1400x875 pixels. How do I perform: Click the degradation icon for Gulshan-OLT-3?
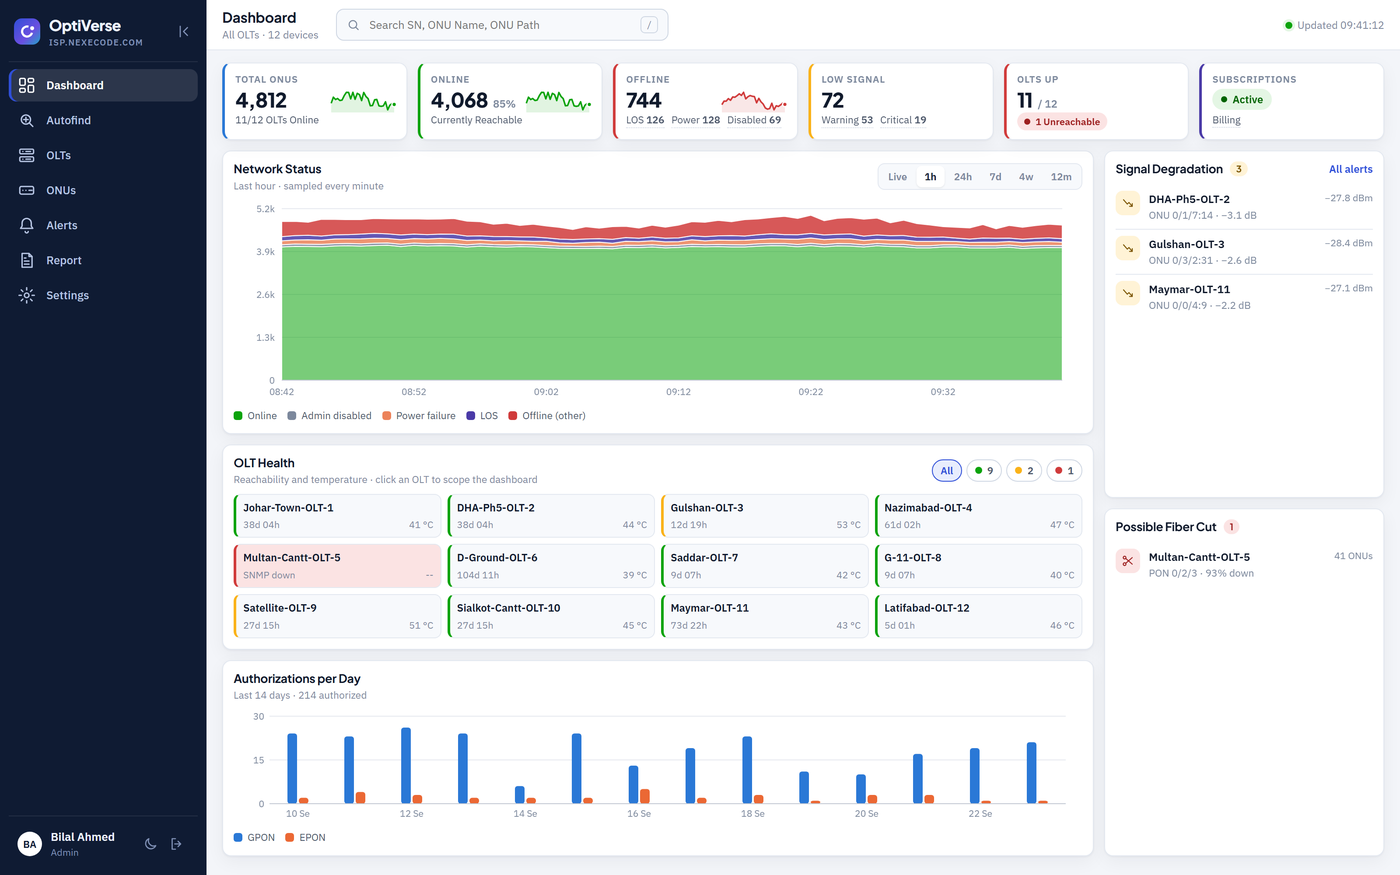[1128, 248]
